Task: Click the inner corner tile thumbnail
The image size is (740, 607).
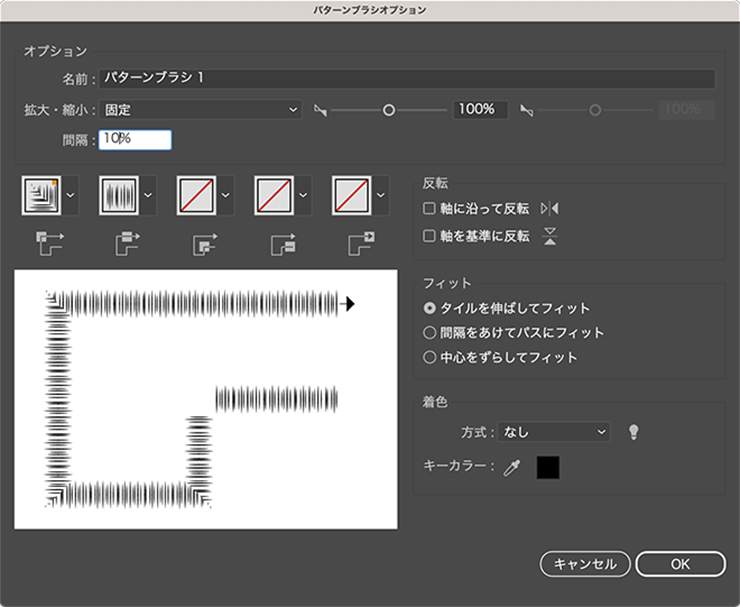Action: (196, 195)
